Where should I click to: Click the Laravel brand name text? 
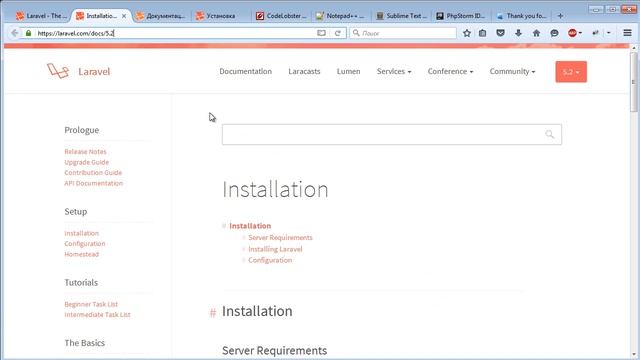click(94, 71)
